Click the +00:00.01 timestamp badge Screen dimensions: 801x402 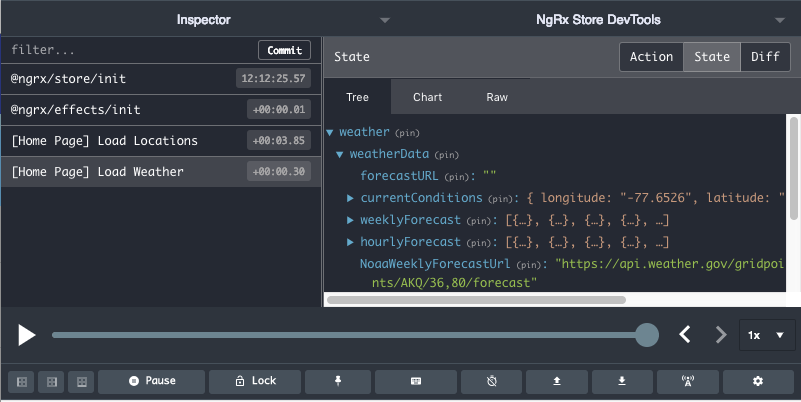point(279,109)
